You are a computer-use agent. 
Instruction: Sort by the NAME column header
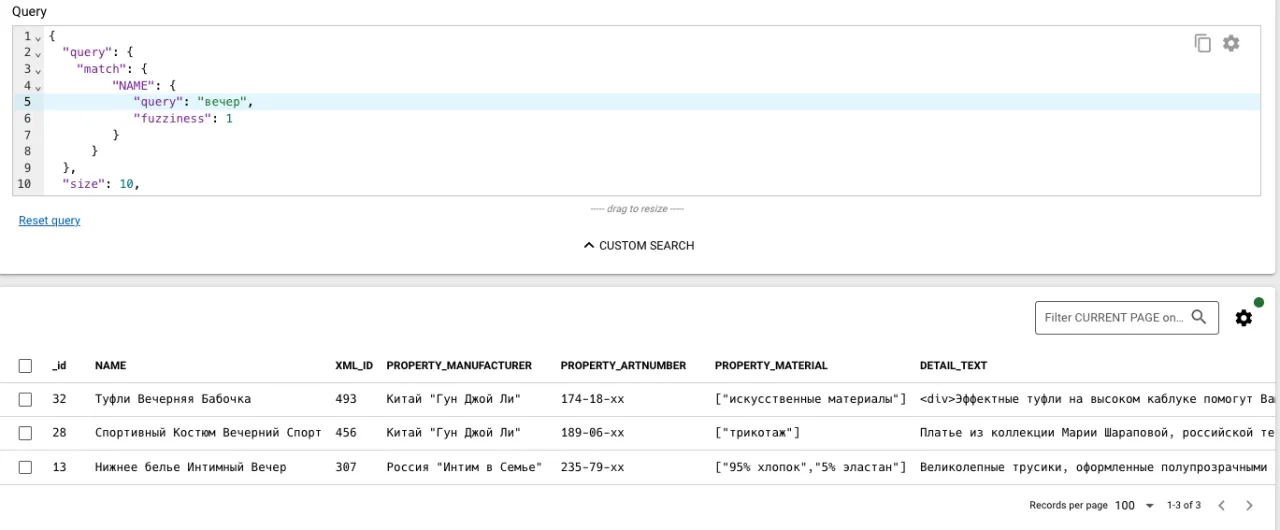[x=110, y=366]
